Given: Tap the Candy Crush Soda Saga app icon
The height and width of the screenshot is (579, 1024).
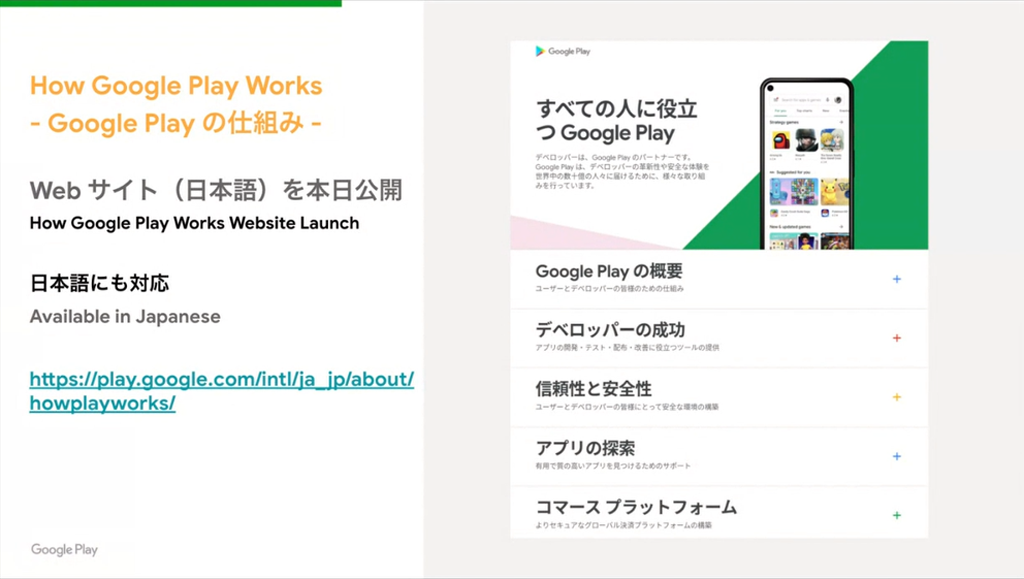Looking at the screenshot, I should pos(774,211).
